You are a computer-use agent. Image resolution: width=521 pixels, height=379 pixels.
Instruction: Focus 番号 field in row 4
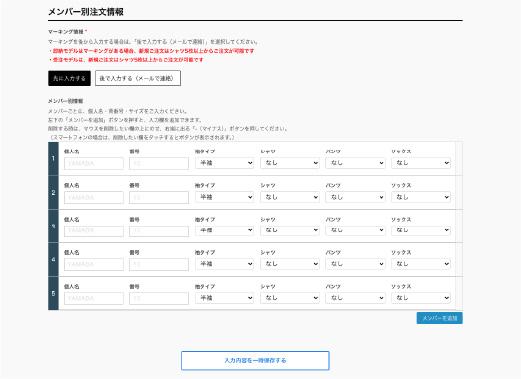[x=159, y=264]
